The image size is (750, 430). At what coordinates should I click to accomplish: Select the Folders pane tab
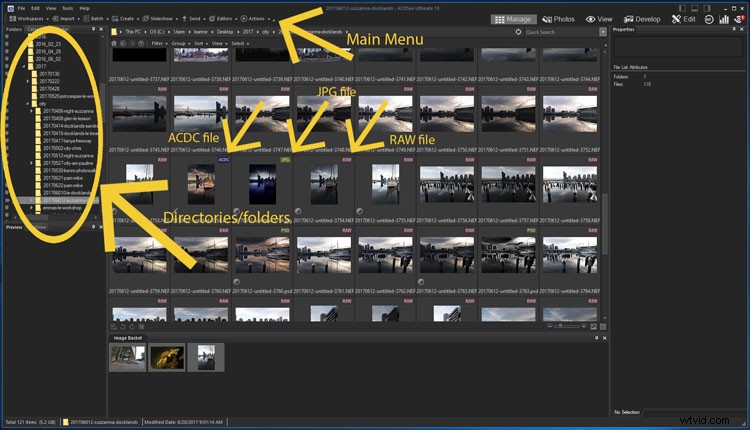[14, 29]
